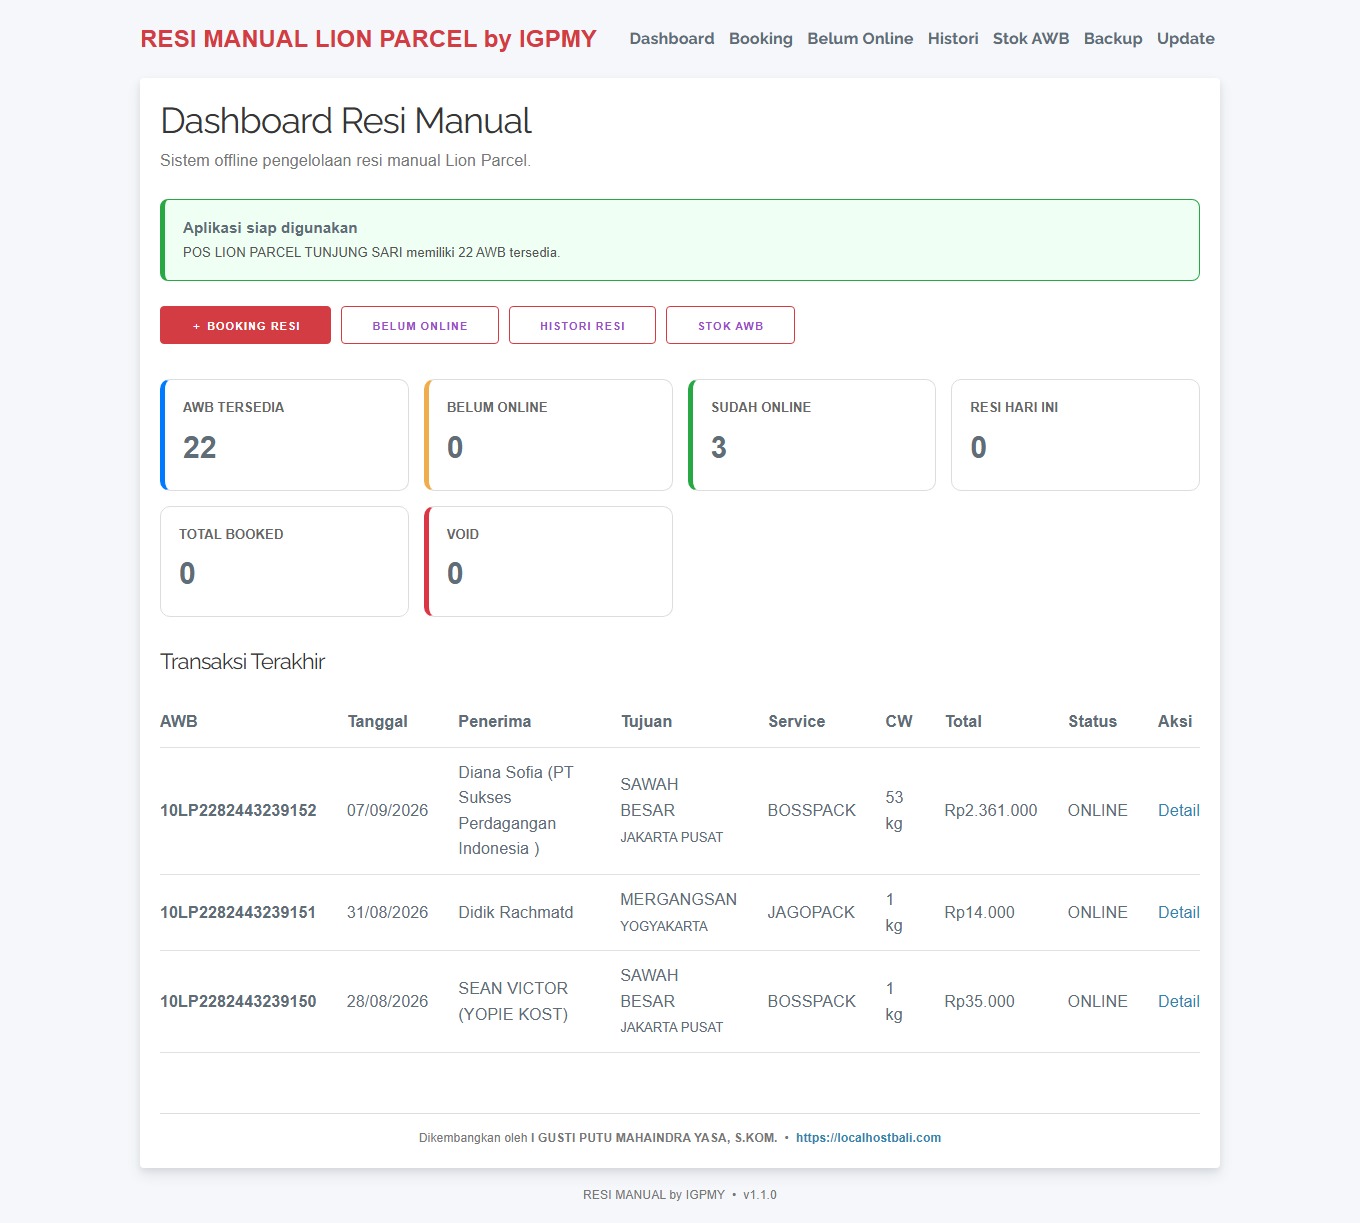Image resolution: width=1360 pixels, height=1223 pixels.
Task: Open Detail for AWB 10LP2282443239152
Action: 1178,810
